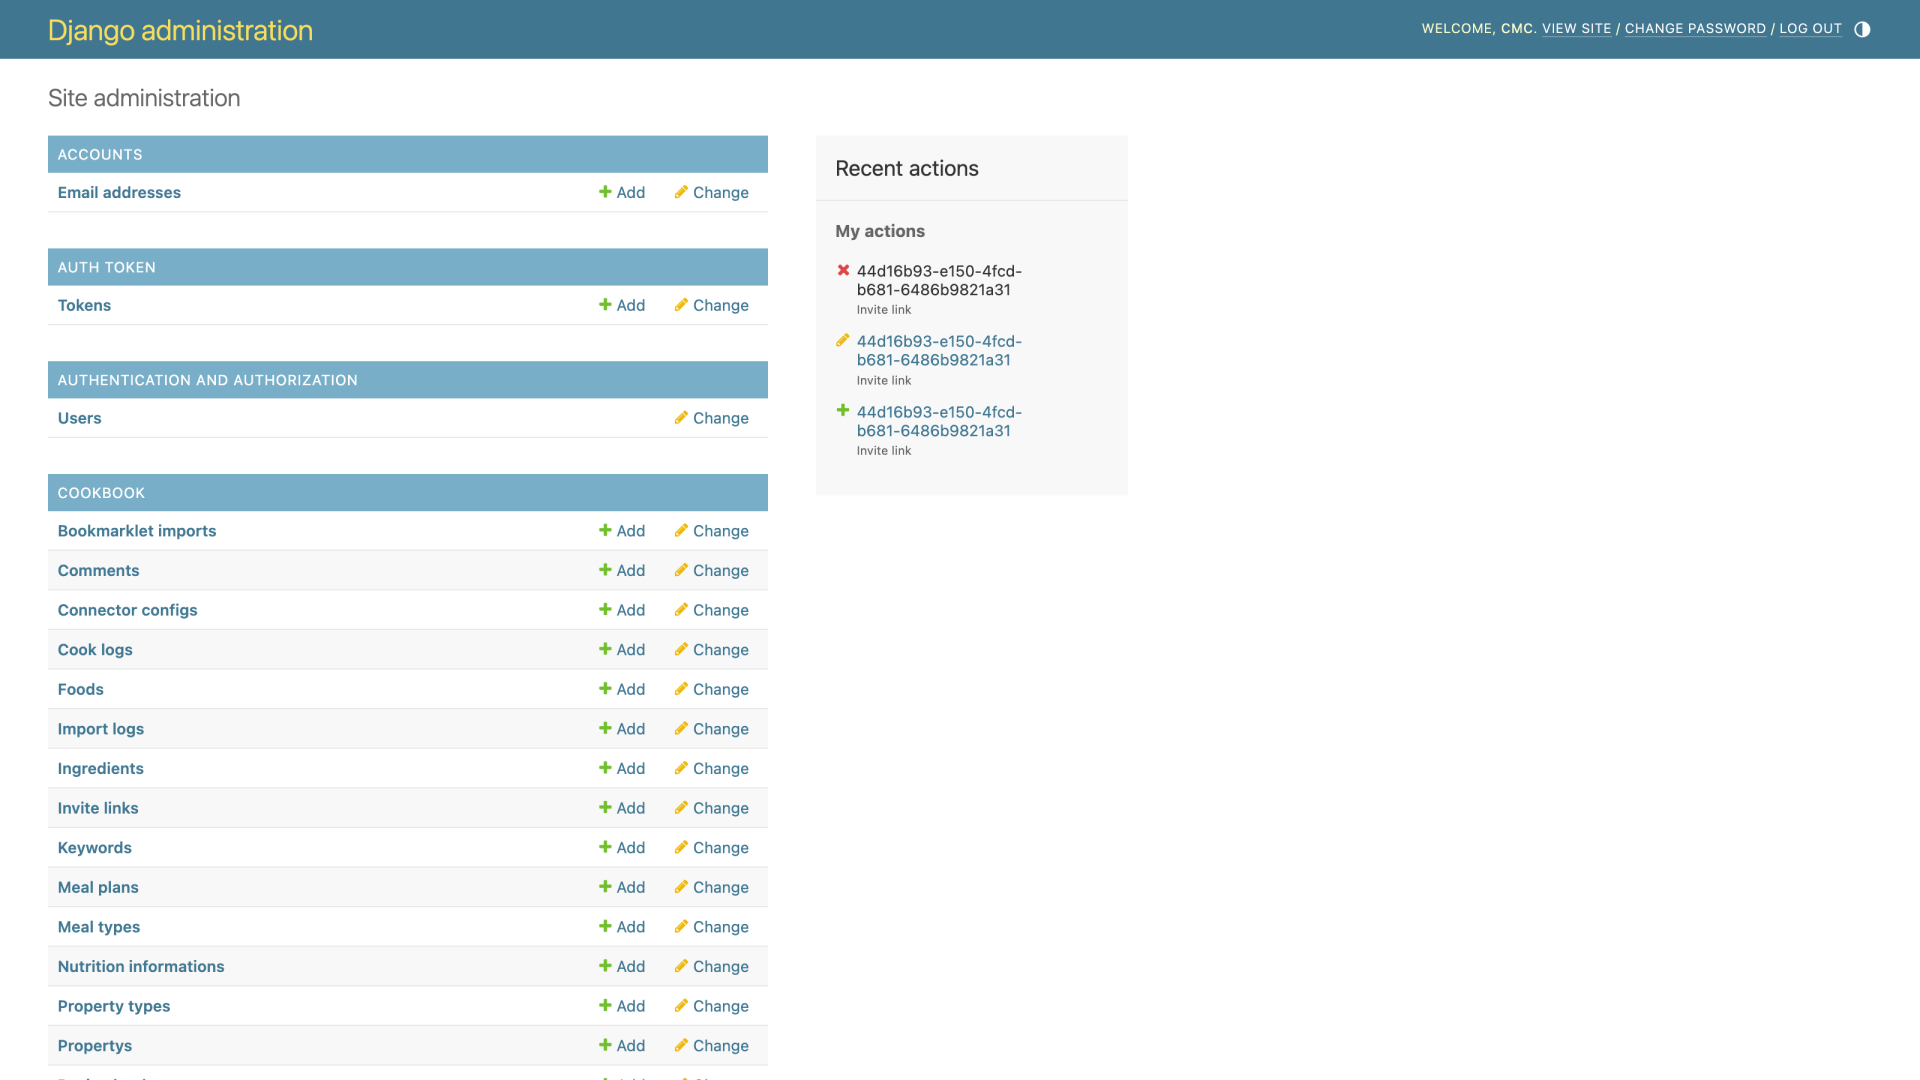Image resolution: width=1920 pixels, height=1080 pixels.
Task: Click the yellow pencil icon in Recent actions
Action: (x=843, y=340)
